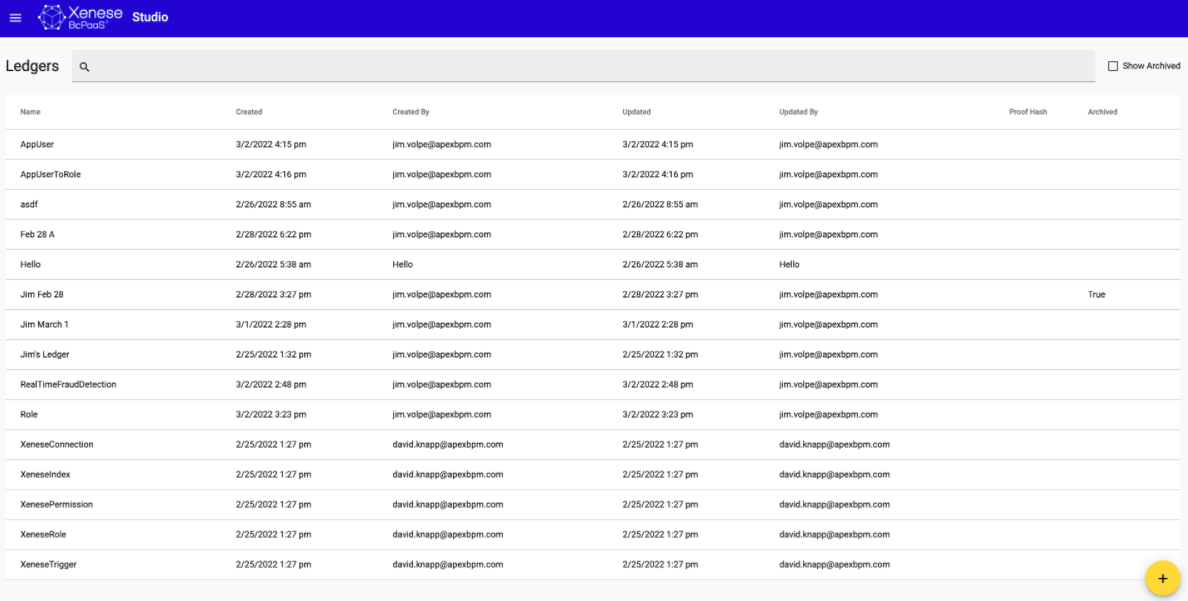The height and width of the screenshot is (601, 1188).
Task: Open the hamburger navigation menu
Action: click(x=15, y=17)
